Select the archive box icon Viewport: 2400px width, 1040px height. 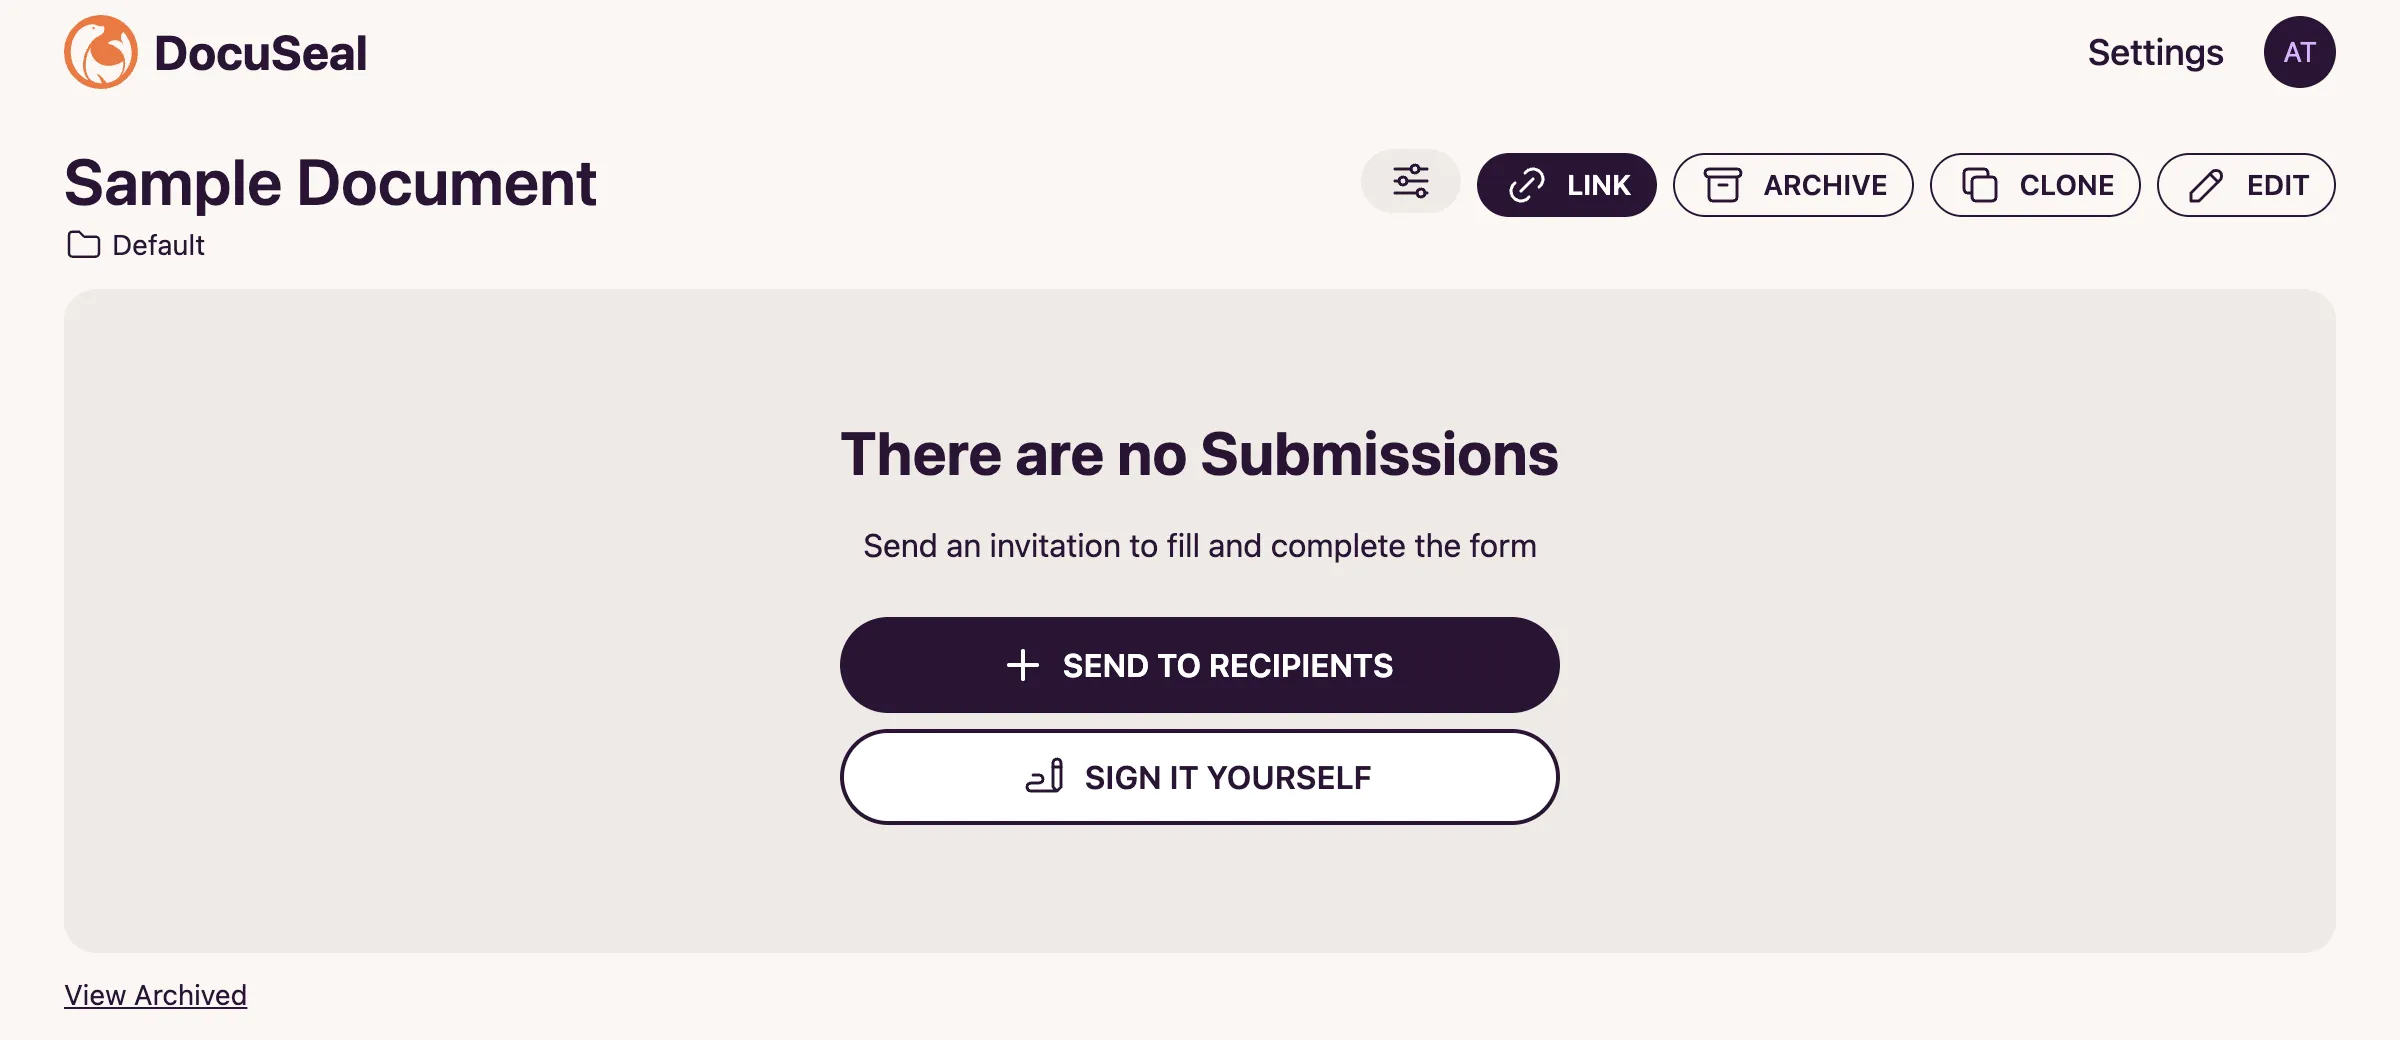[1724, 184]
